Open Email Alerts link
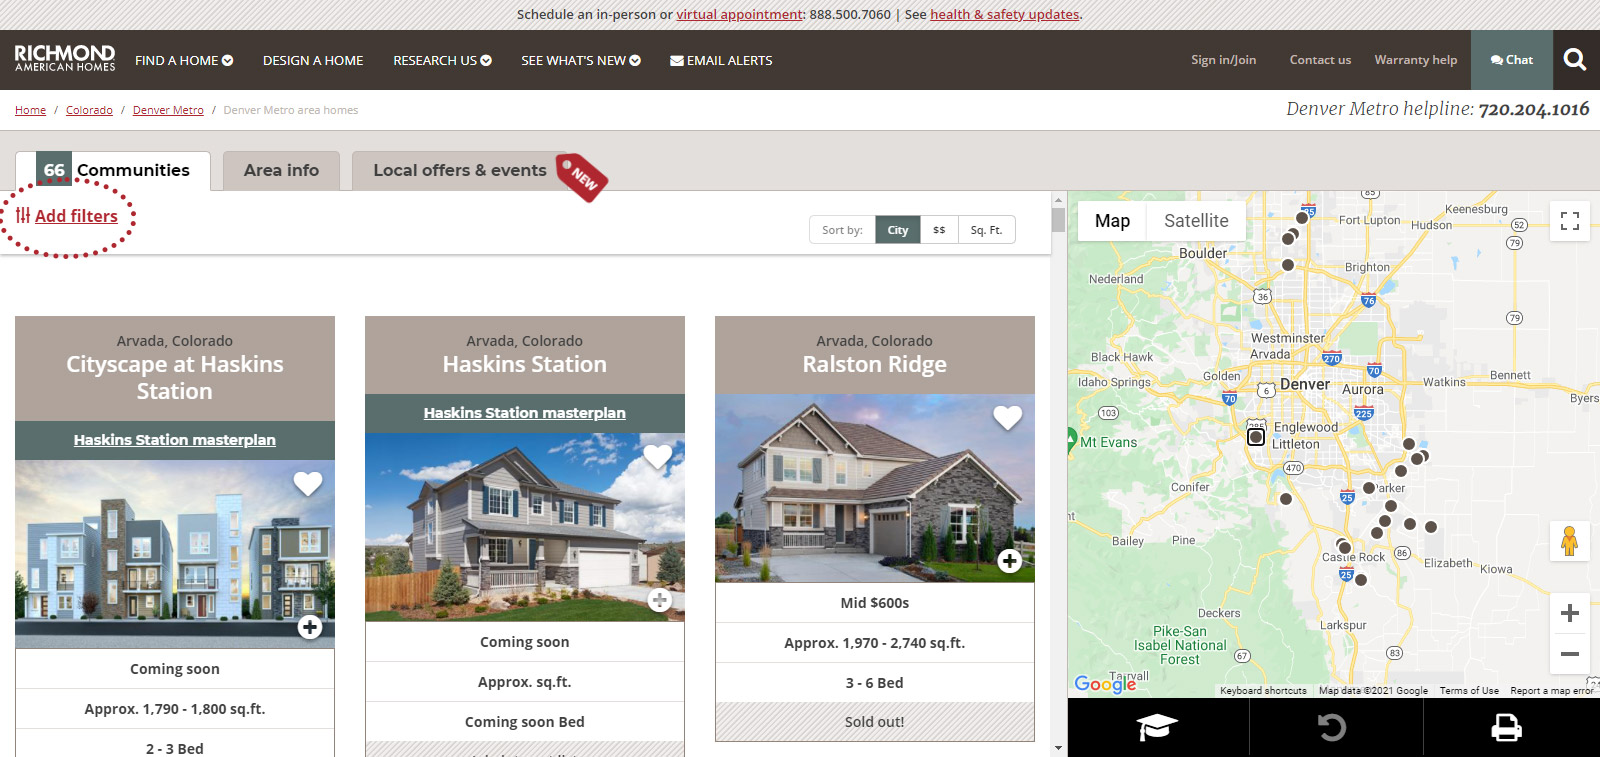The height and width of the screenshot is (757, 1600). [x=721, y=60]
